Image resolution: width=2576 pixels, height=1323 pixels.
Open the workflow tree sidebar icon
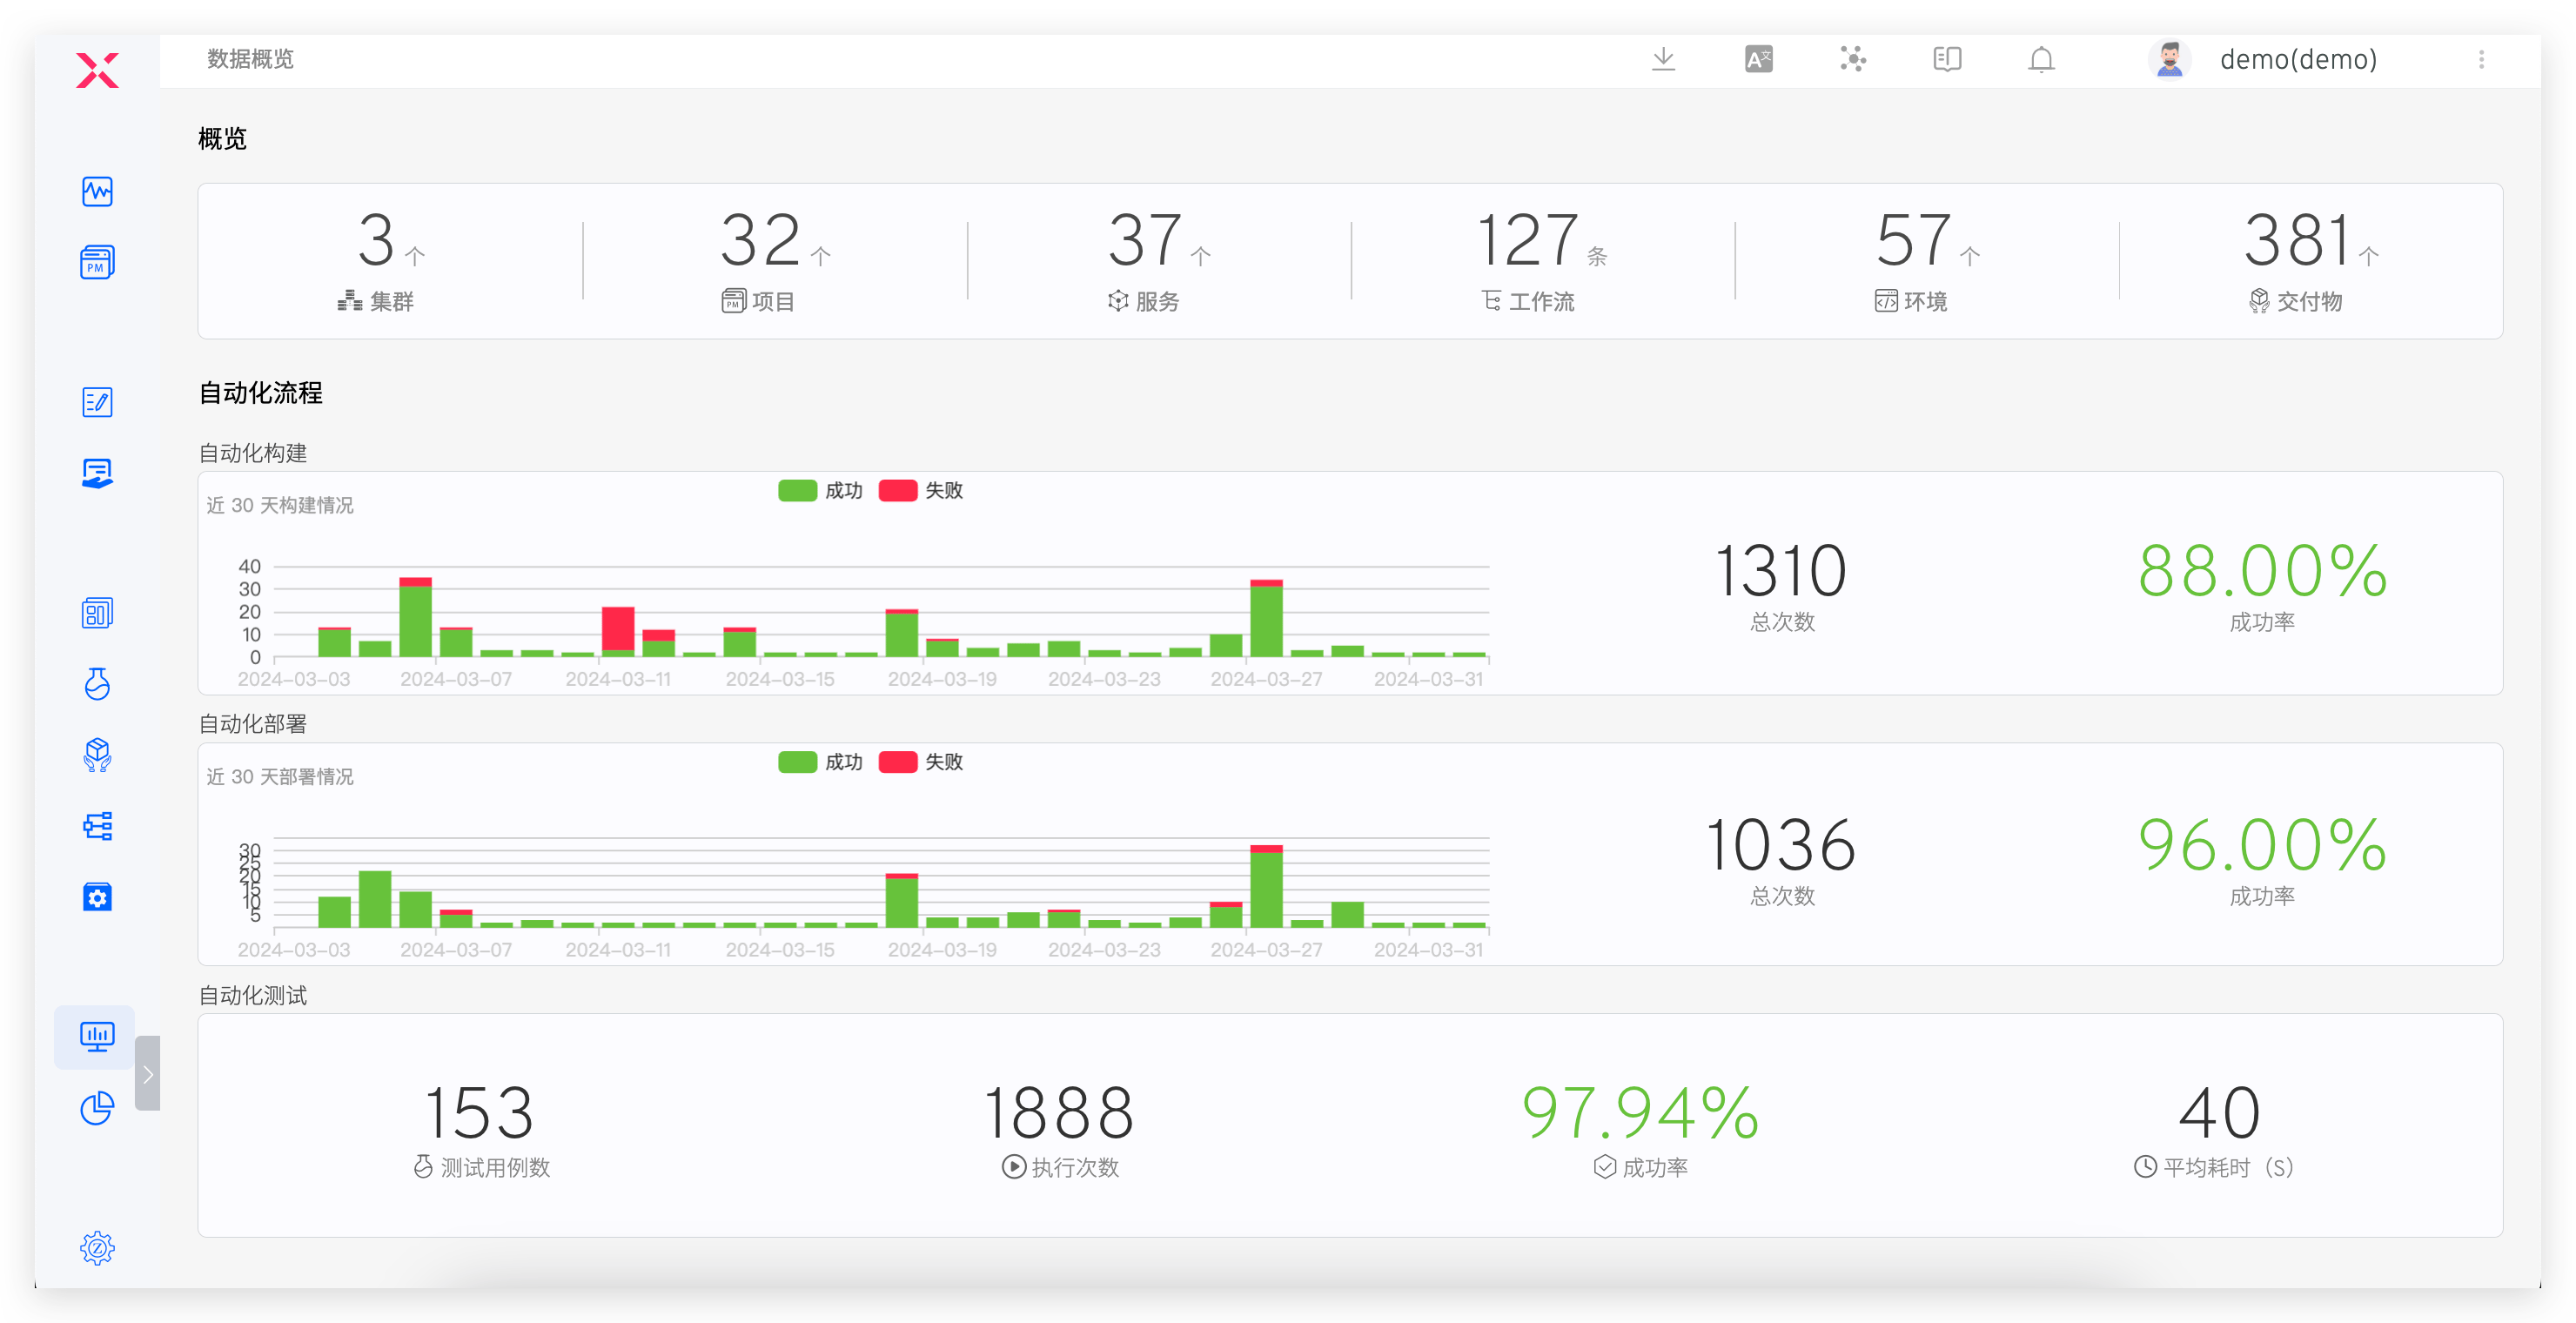(x=97, y=826)
